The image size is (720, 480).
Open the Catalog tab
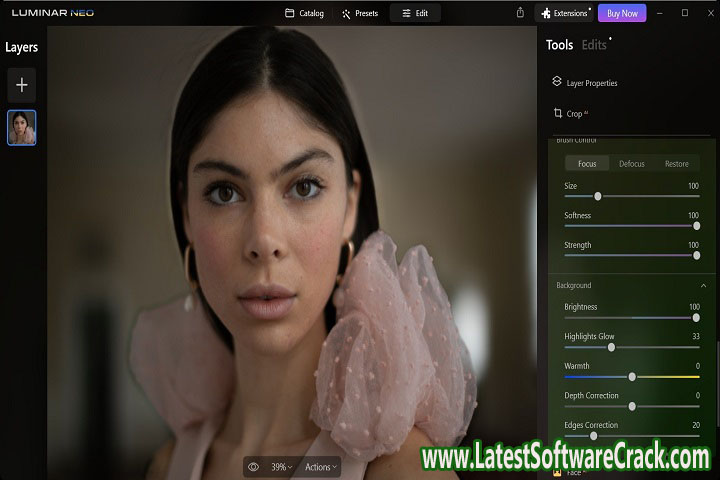[304, 13]
